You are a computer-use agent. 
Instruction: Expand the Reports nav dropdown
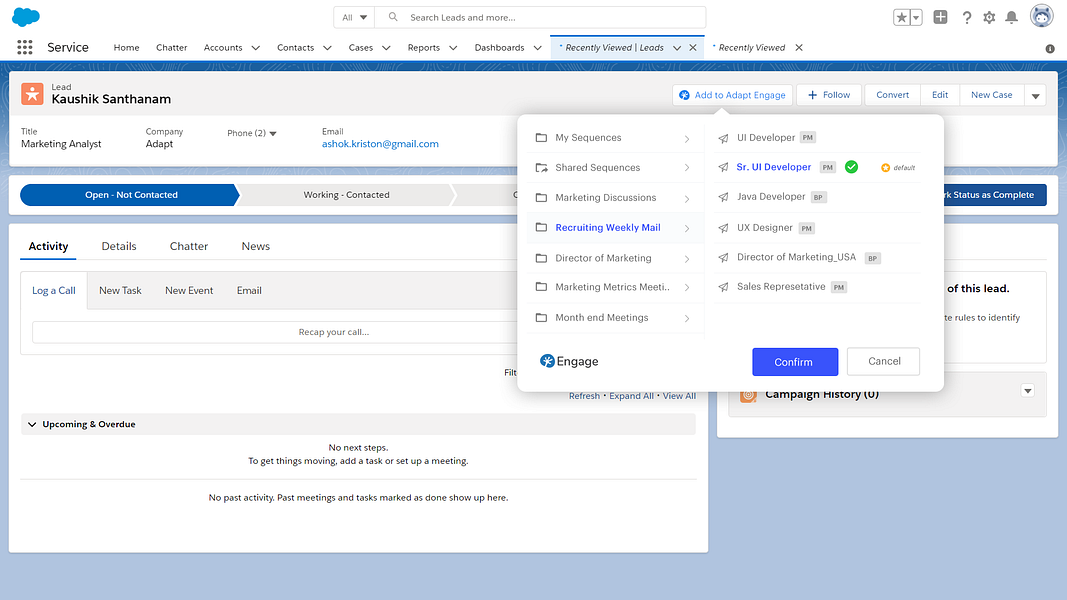(453, 48)
